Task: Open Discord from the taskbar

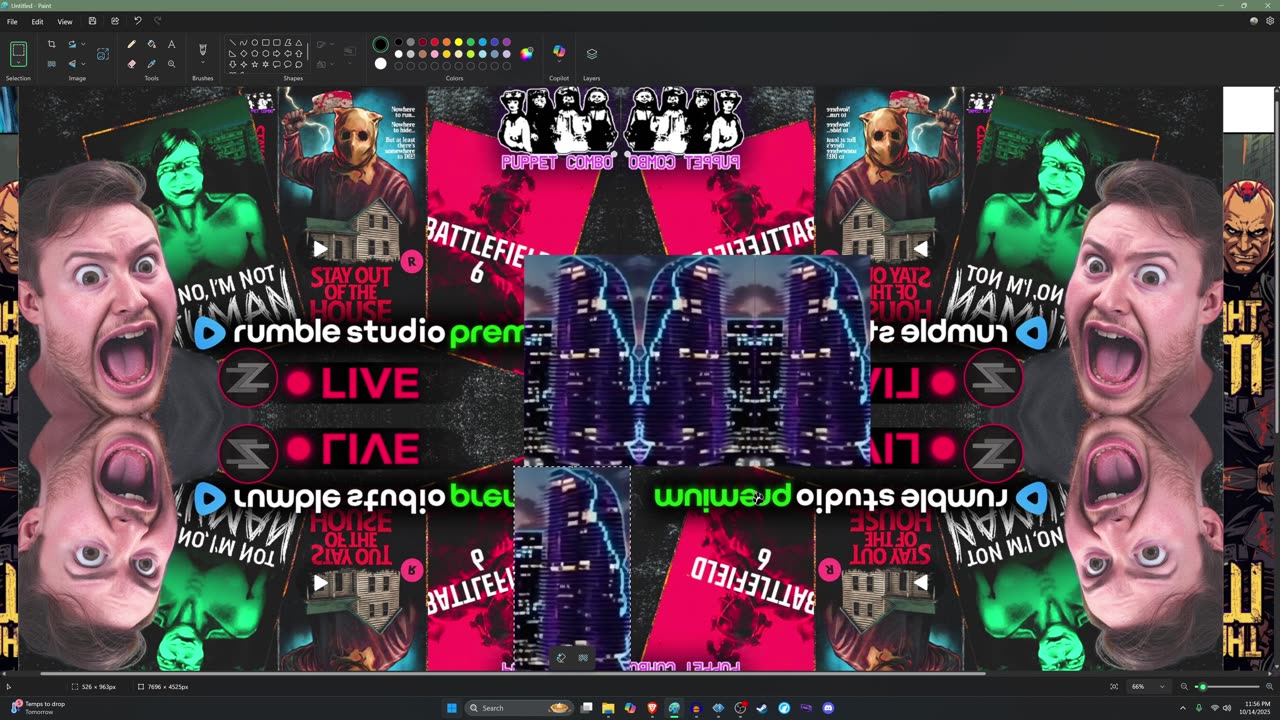Action: click(x=828, y=708)
